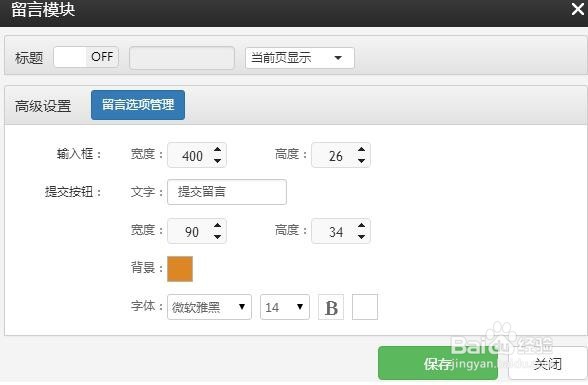Increase submit button width from 90
Viewport: 588px width, 385px height.
click(218, 226)
